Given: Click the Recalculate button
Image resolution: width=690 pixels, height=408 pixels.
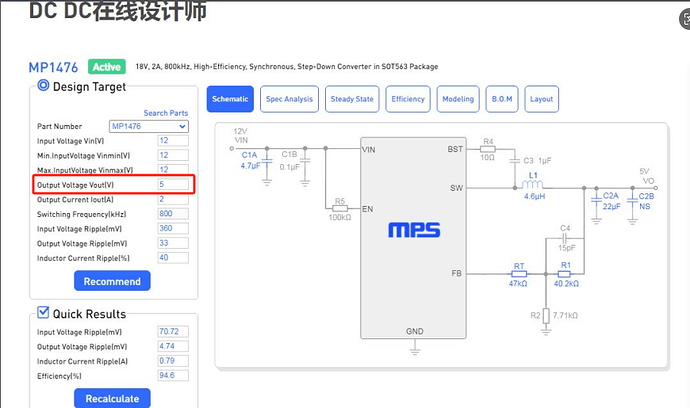Looking at the screenshot, I should pos(112,398).
